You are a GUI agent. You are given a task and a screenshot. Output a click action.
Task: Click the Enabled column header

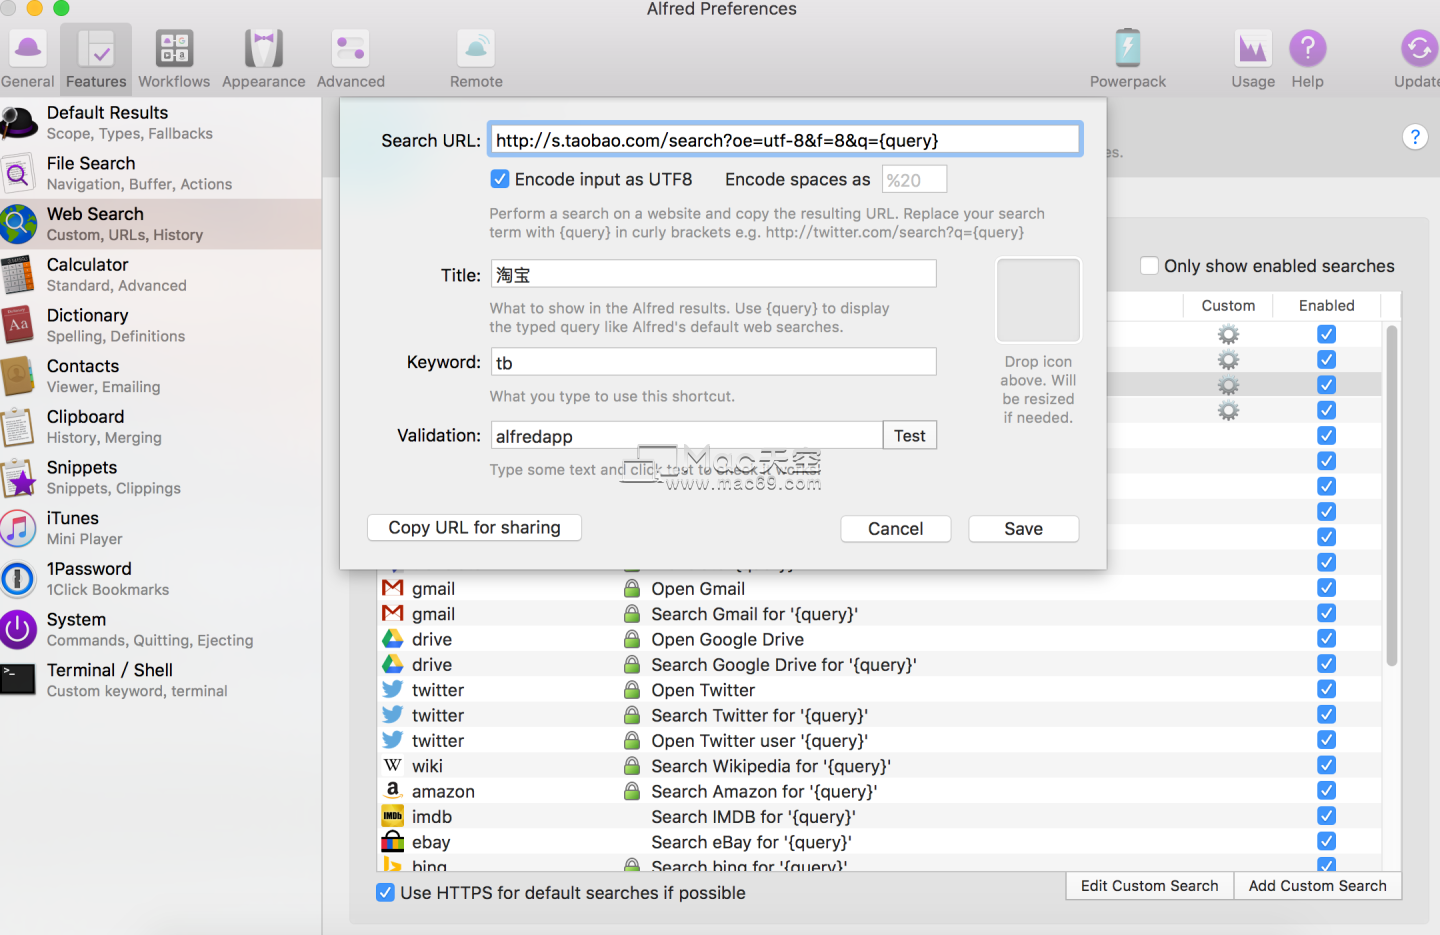1327,305
